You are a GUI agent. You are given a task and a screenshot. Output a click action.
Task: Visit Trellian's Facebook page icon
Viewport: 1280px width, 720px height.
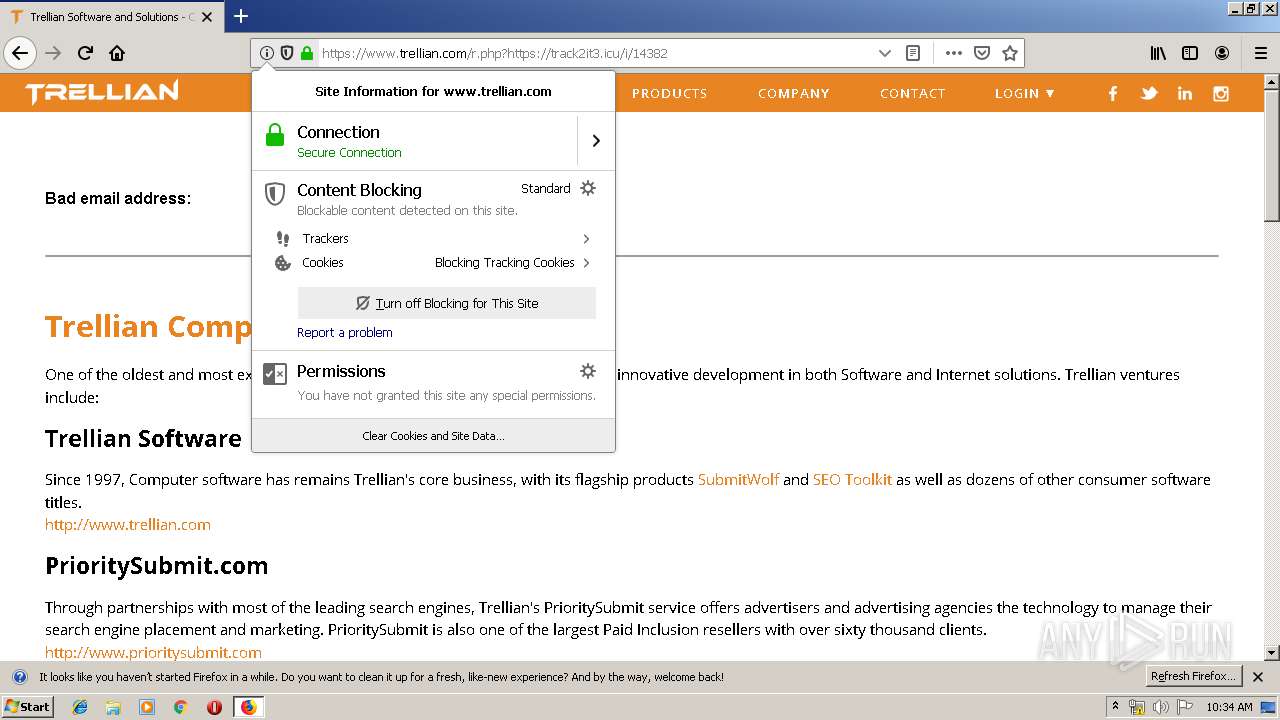coord(1113,93)
